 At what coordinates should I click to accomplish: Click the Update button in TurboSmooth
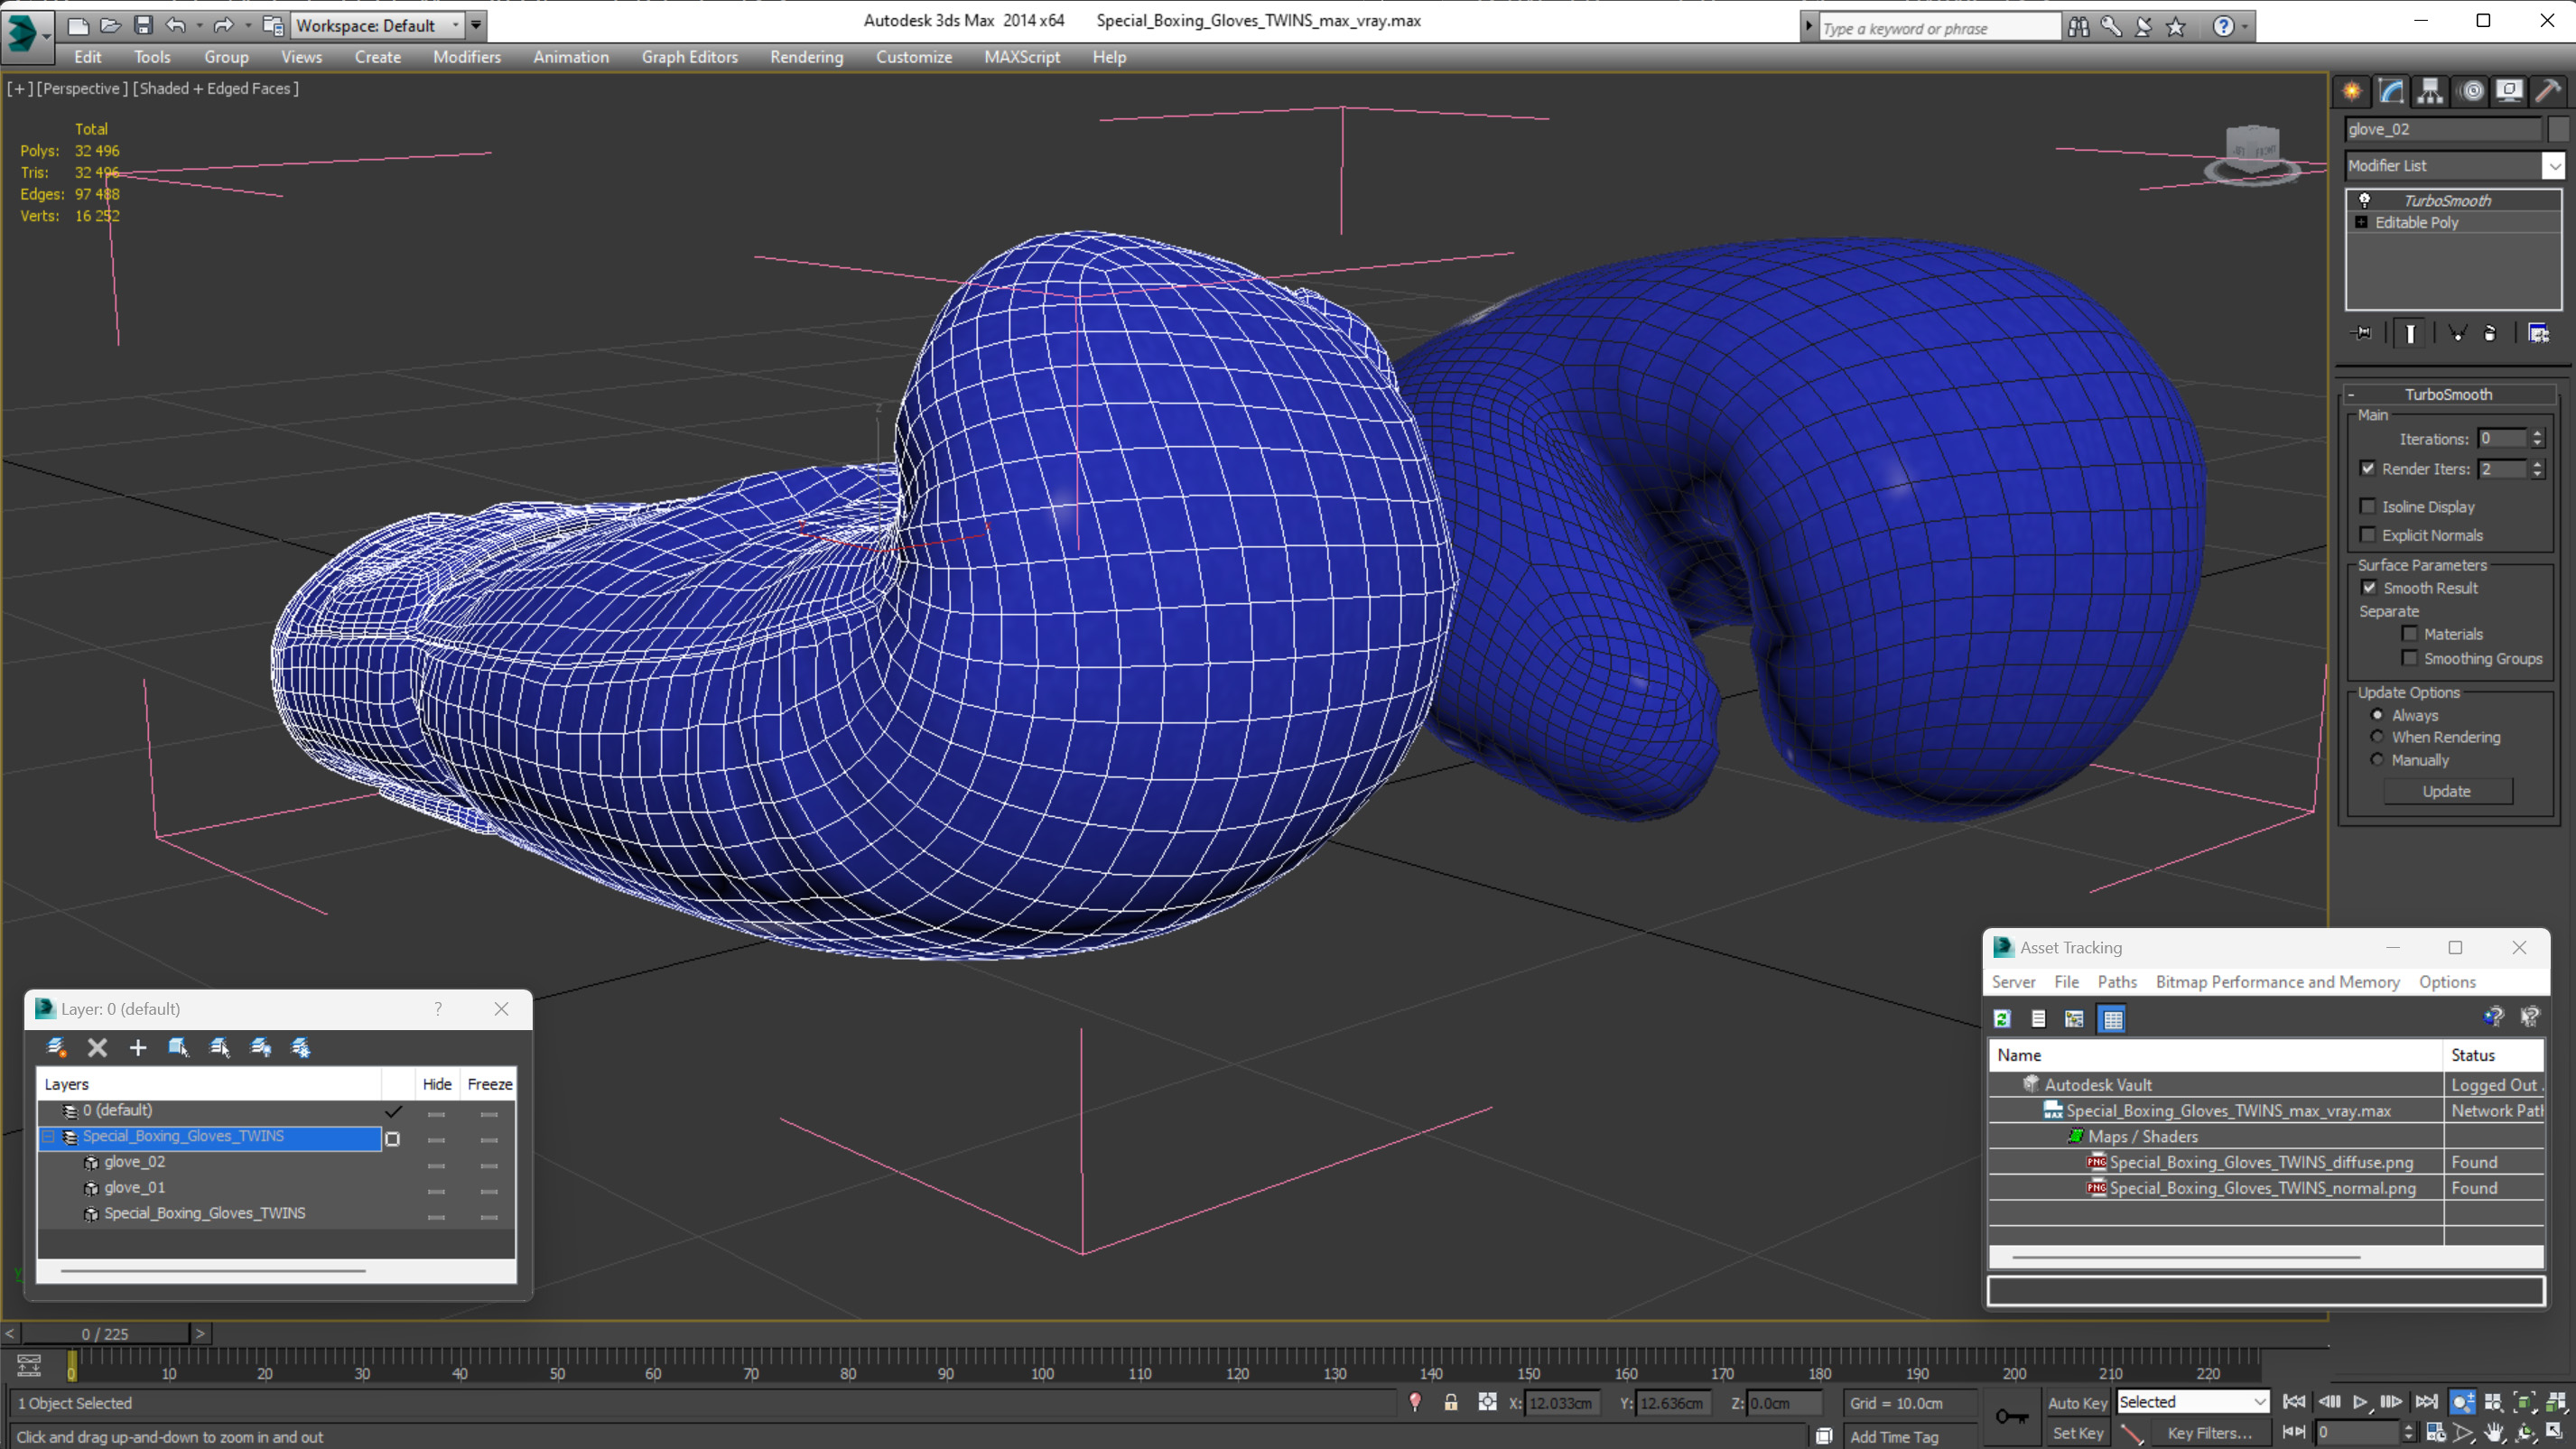click(2449, 789)
